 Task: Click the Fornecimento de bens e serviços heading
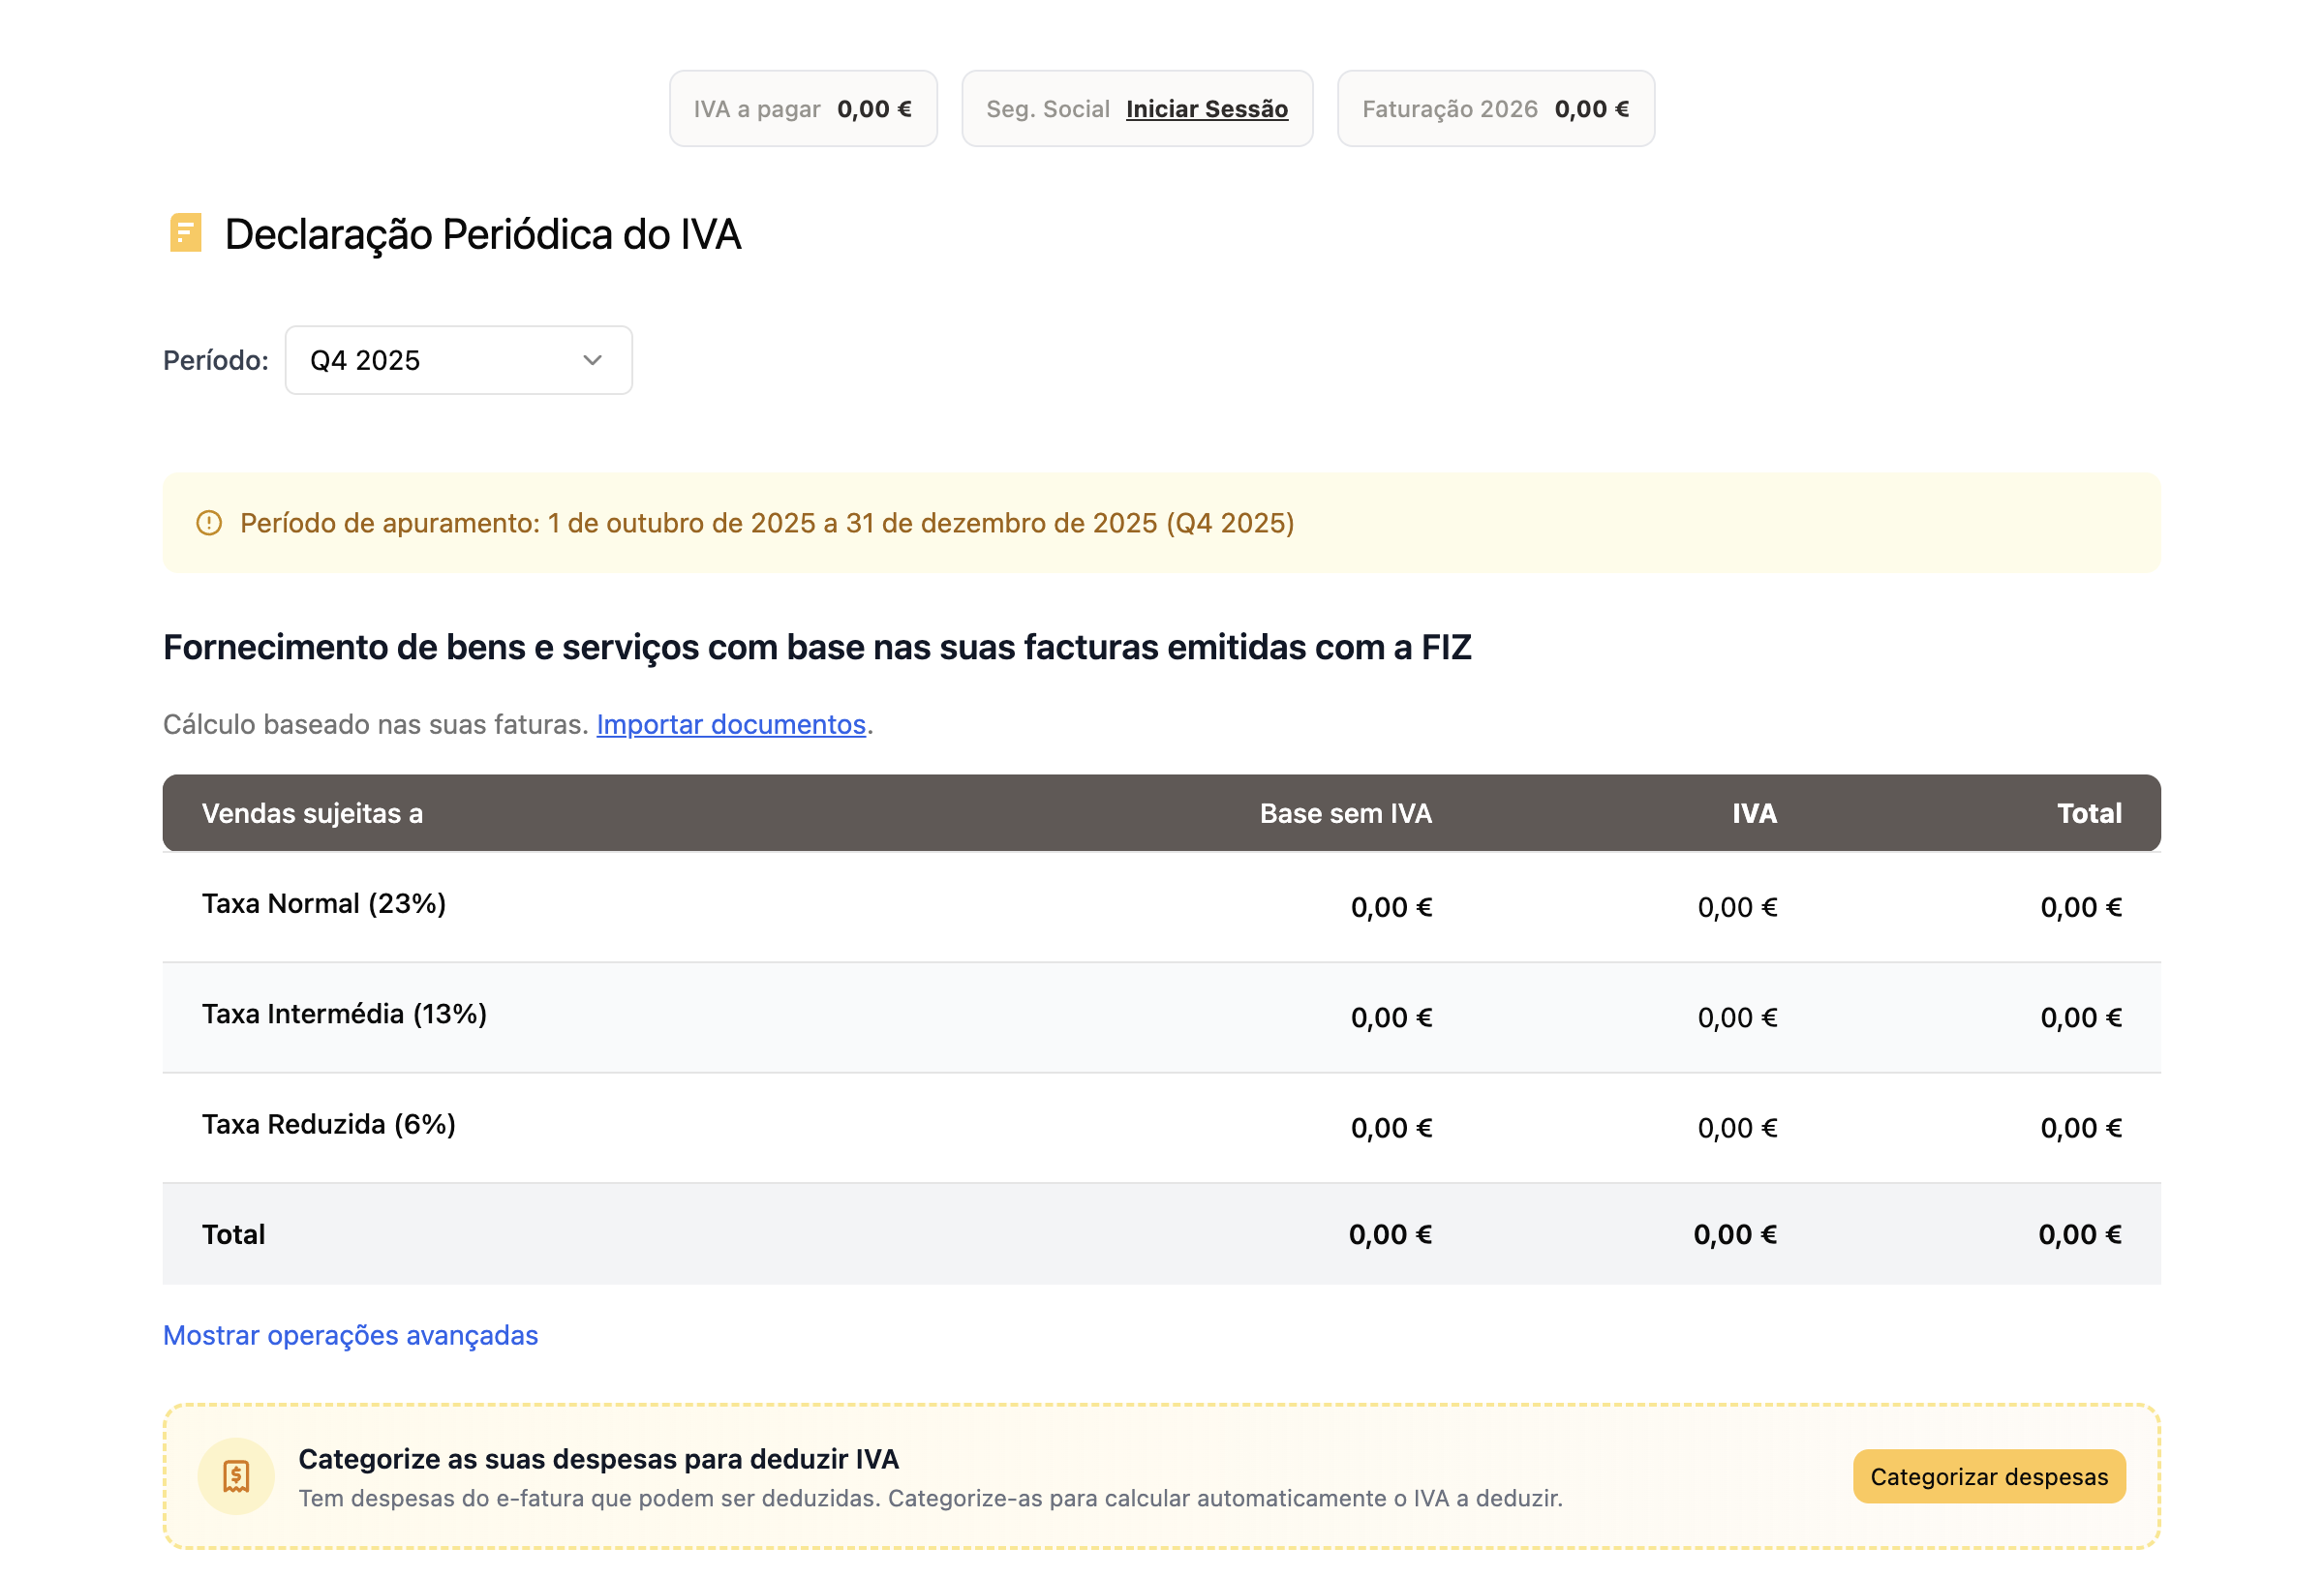click(817, 647)
